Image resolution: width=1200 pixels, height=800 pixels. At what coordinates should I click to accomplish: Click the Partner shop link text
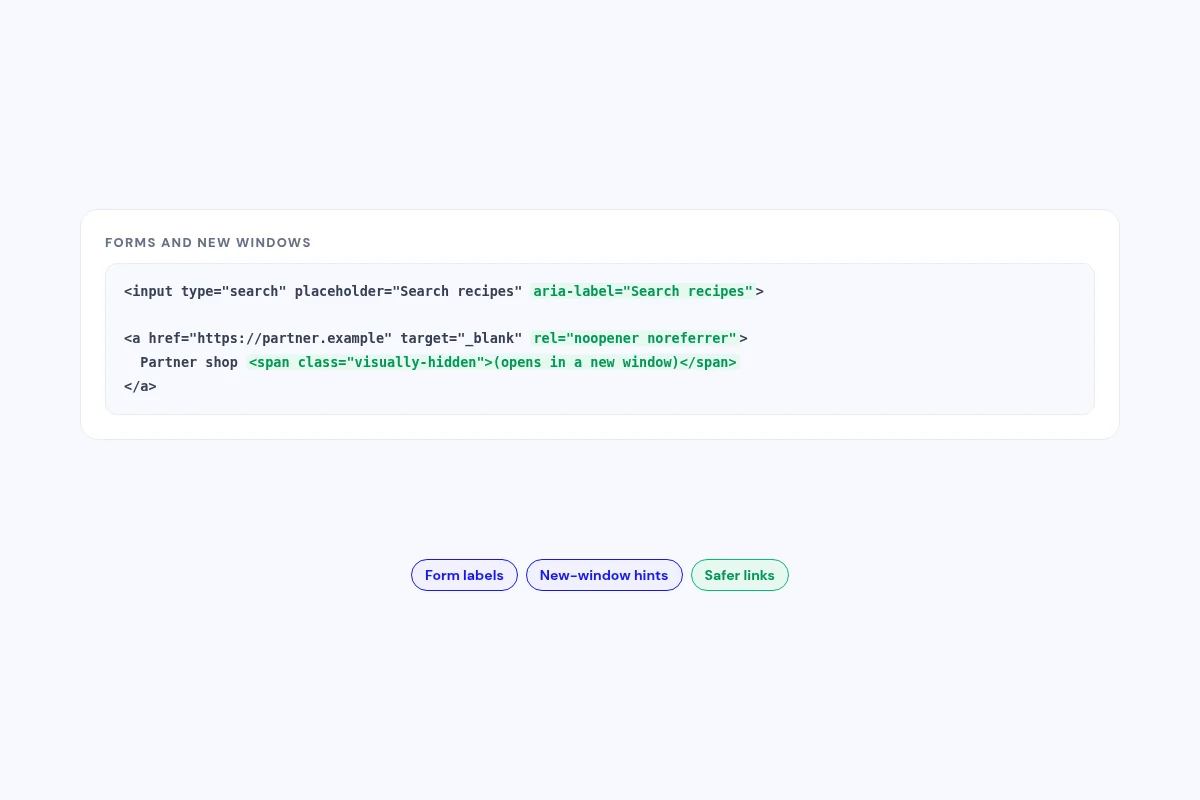(189, 362)
